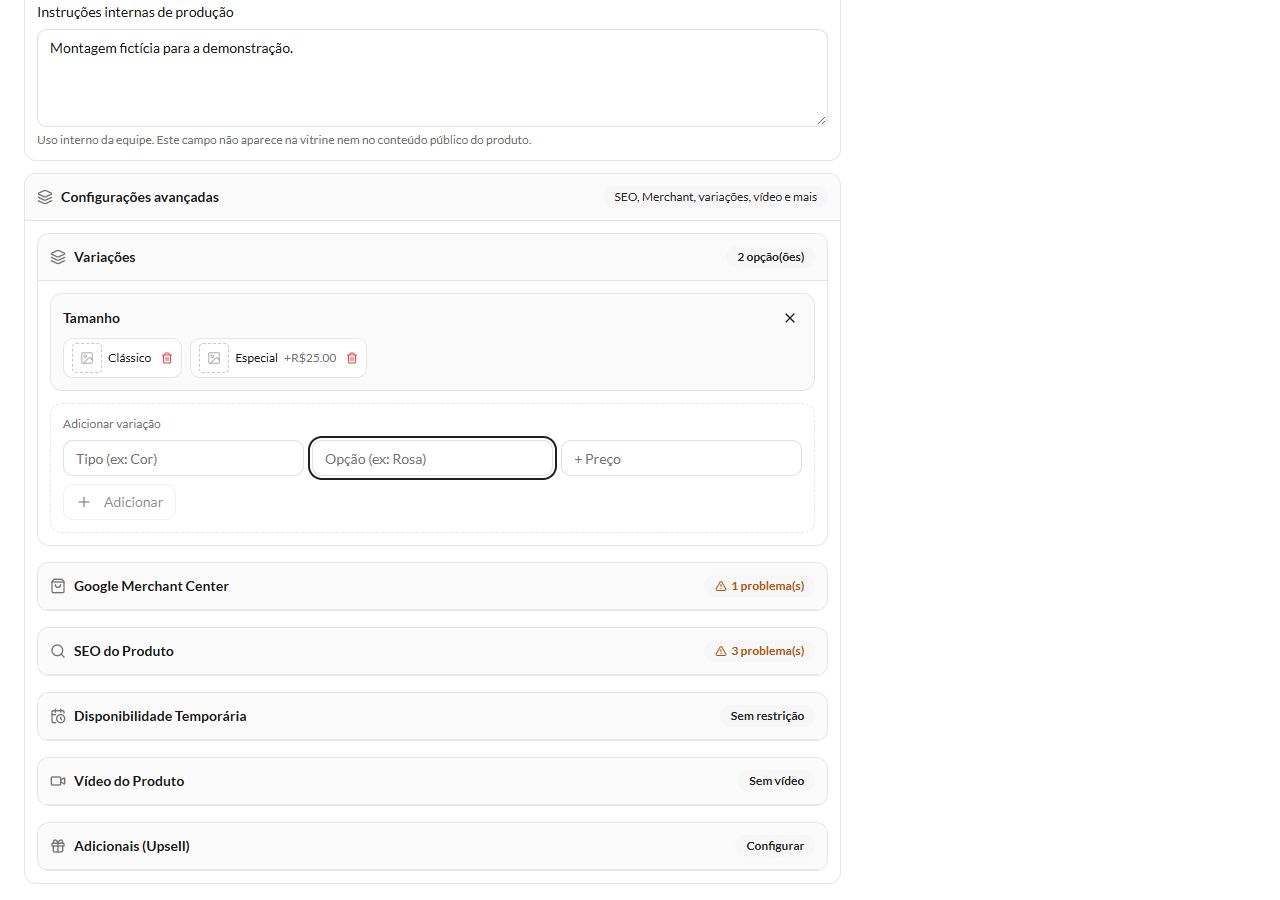The height and width of the screenshot is (900, 1280).
Task: Click the Google Merchant Center warning icon
Action: point(721,586)
